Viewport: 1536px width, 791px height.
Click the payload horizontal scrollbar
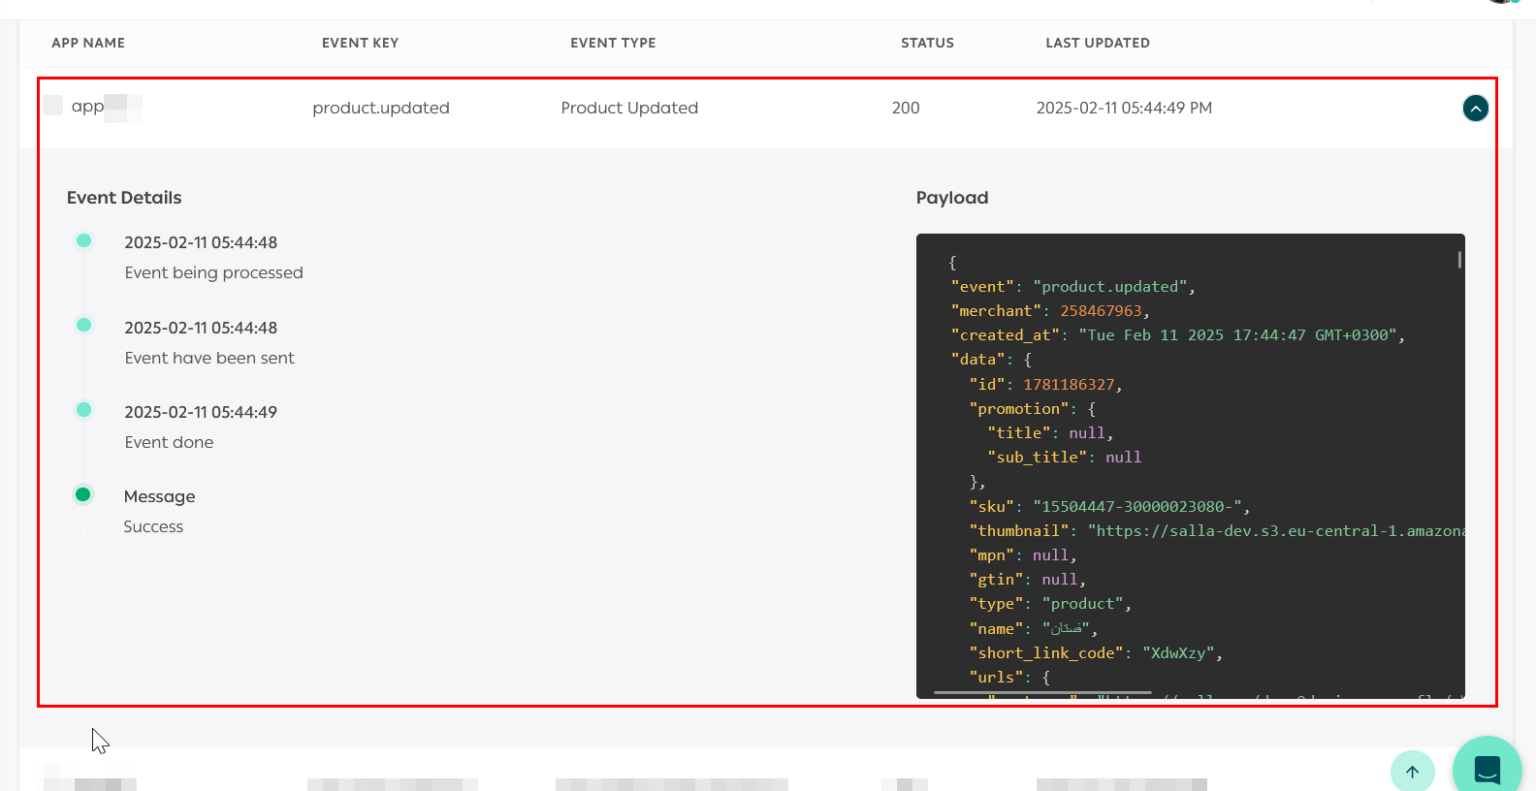1042,692
